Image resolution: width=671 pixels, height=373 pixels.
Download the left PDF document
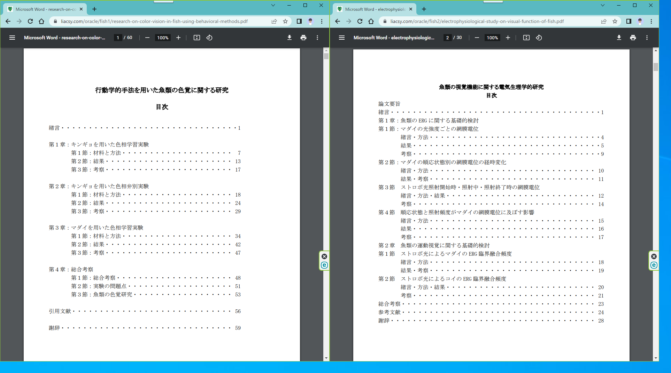pyautogui.click(x=289, y=38)
